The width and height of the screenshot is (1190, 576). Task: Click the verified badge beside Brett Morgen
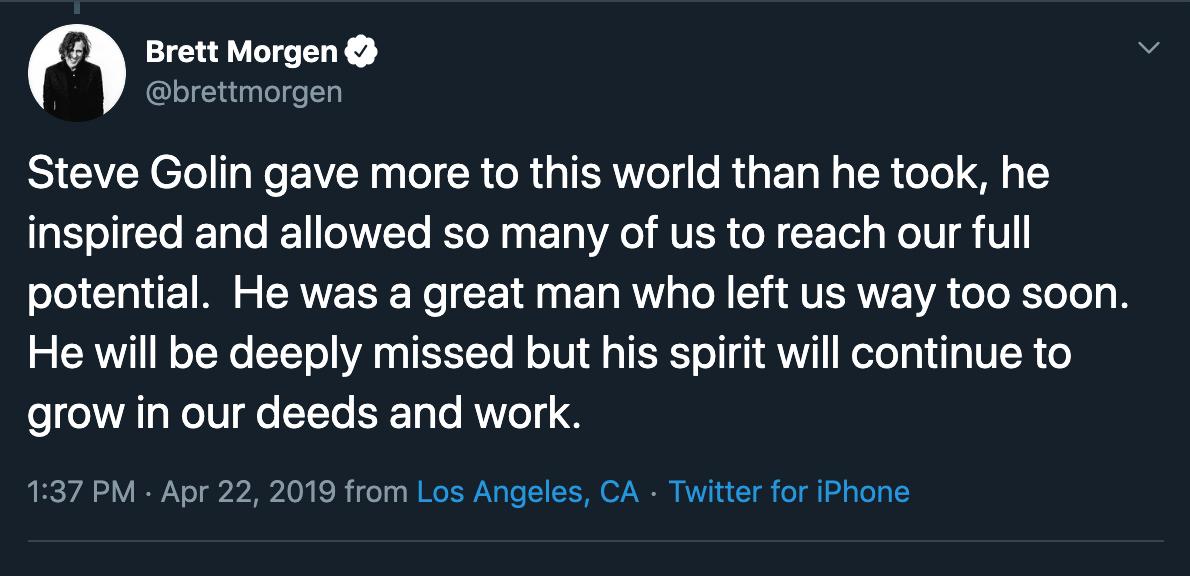point(361,52)
